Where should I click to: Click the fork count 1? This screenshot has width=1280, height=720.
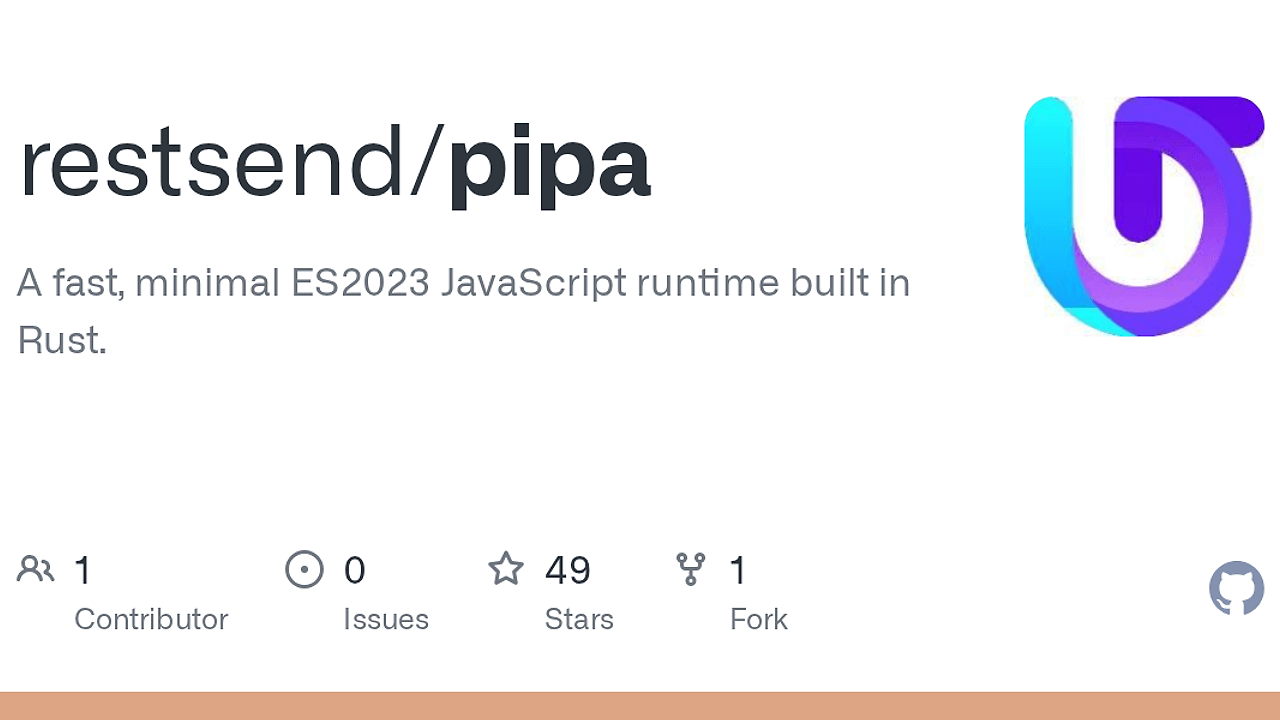pyautogui.click(x=738, y=570)
